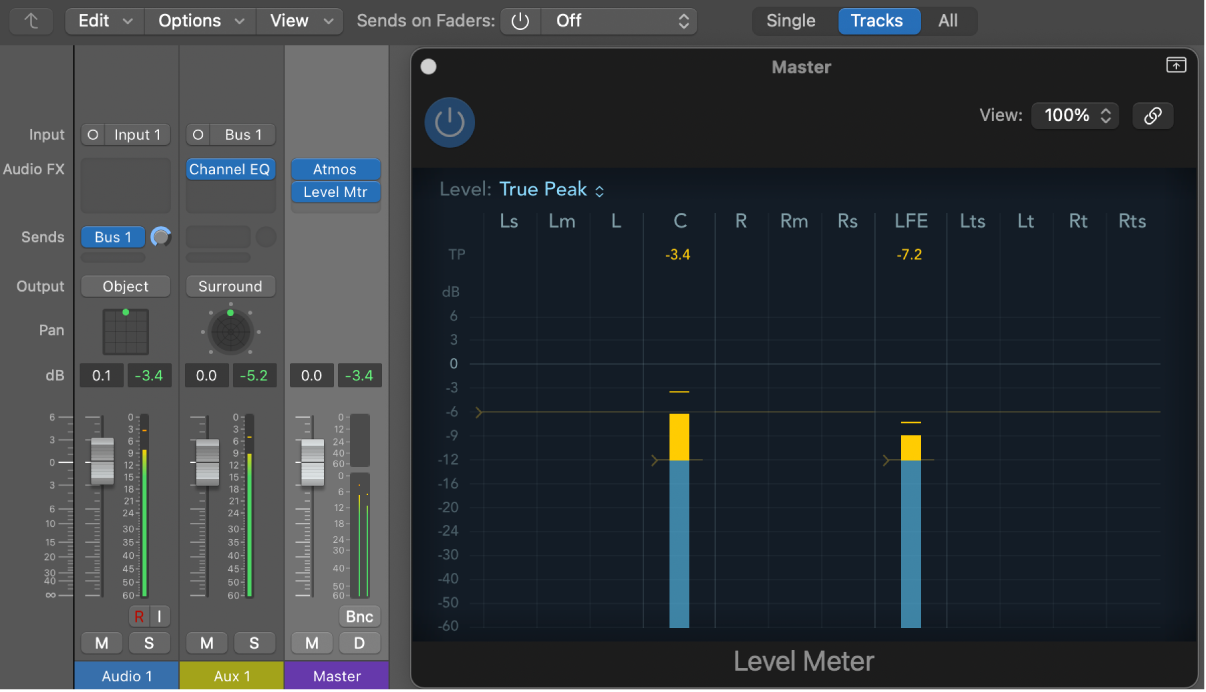The image size is (1206, 692).
Task: Click the Bus 1 send level knob
Action: [160, 237]
